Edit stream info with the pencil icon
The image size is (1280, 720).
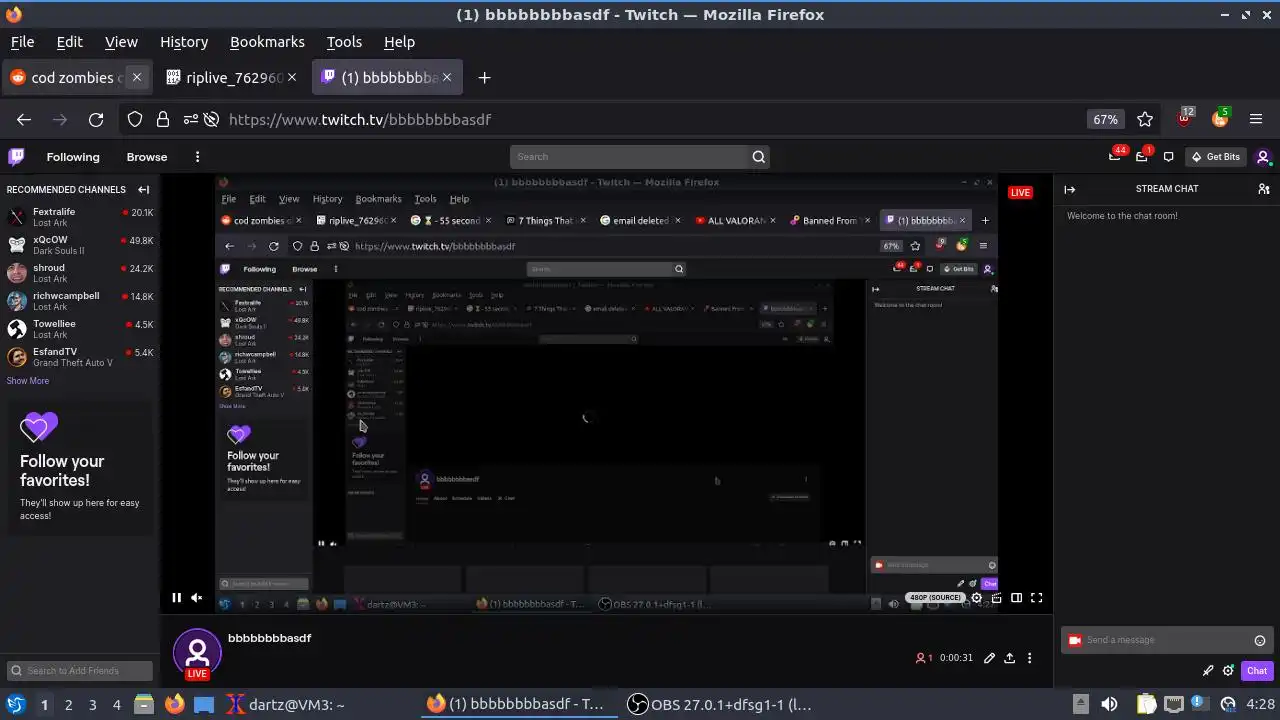[x=989, y=658]
